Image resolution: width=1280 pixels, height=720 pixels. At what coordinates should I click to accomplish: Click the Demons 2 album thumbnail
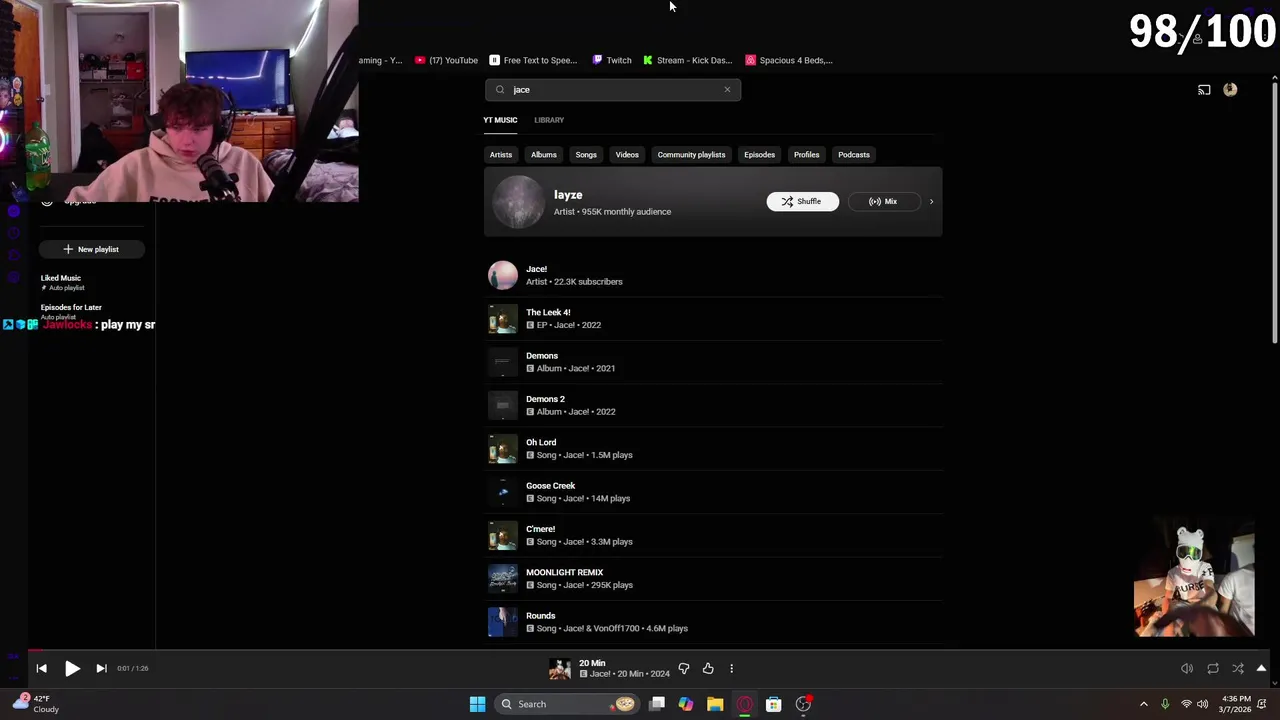(x=503, y=405)
